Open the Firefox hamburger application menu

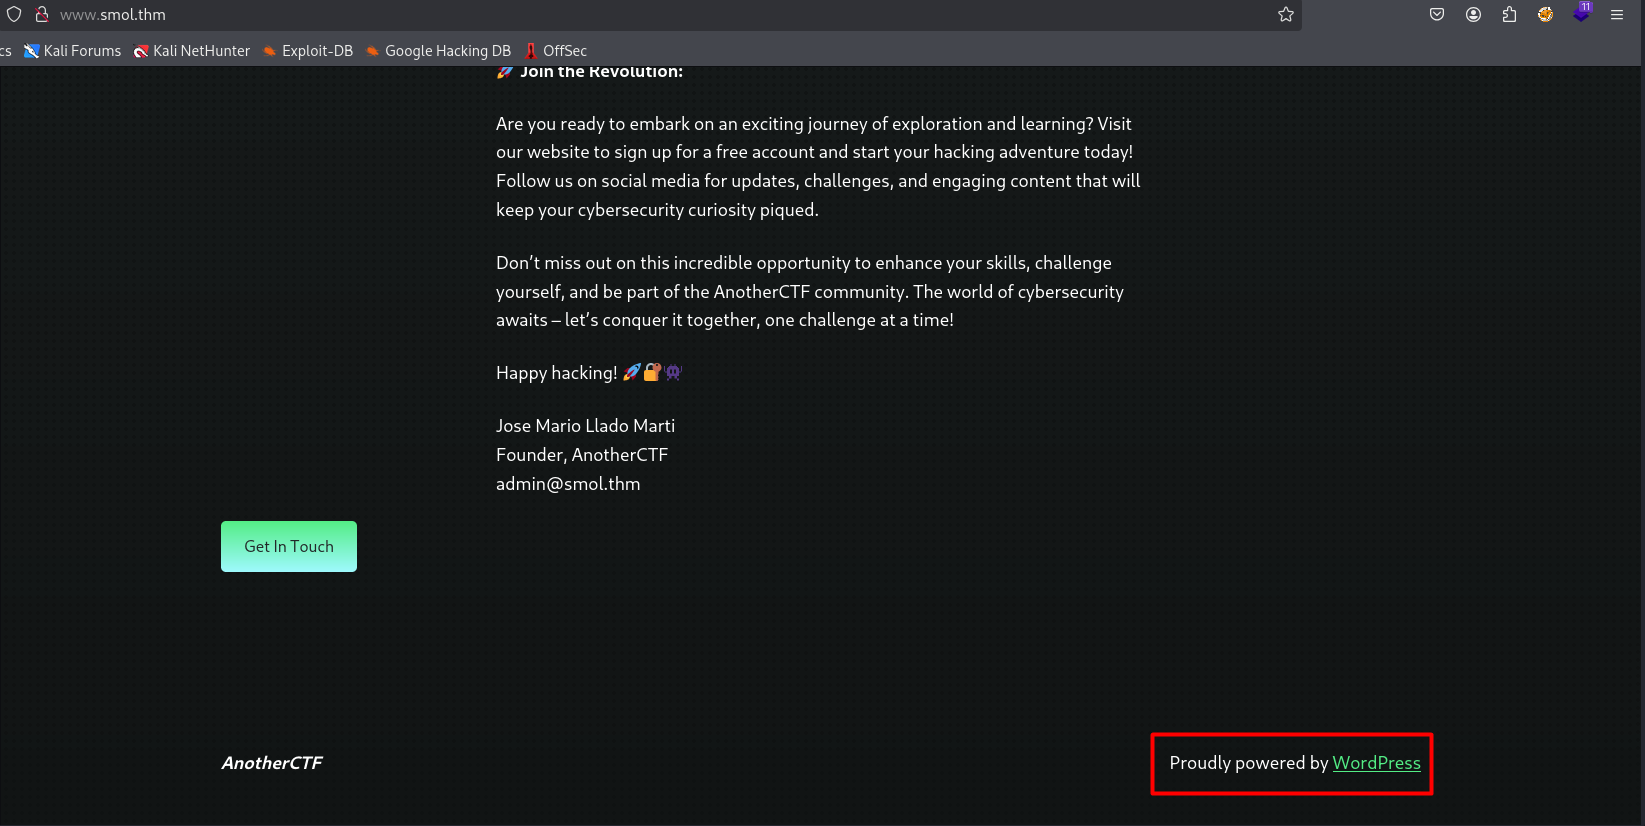(1617, 14)
